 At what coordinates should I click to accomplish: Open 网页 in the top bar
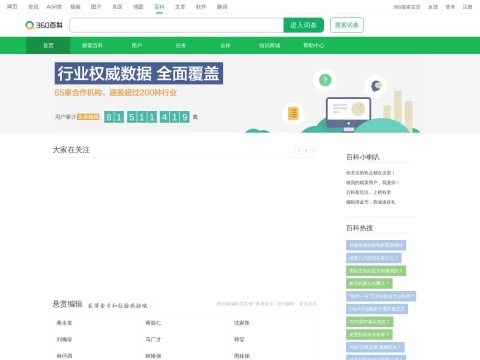[12, 7]
